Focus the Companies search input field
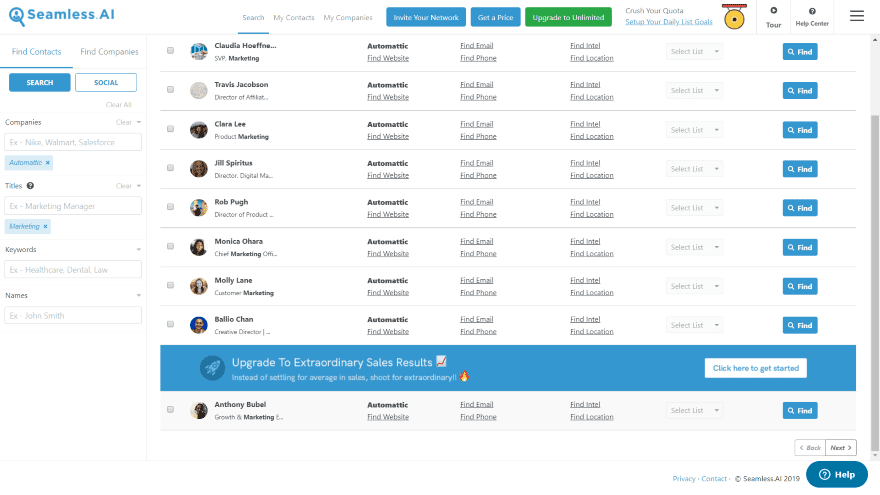The height and width of the screenshot is (495, 880). coord(73,143)
